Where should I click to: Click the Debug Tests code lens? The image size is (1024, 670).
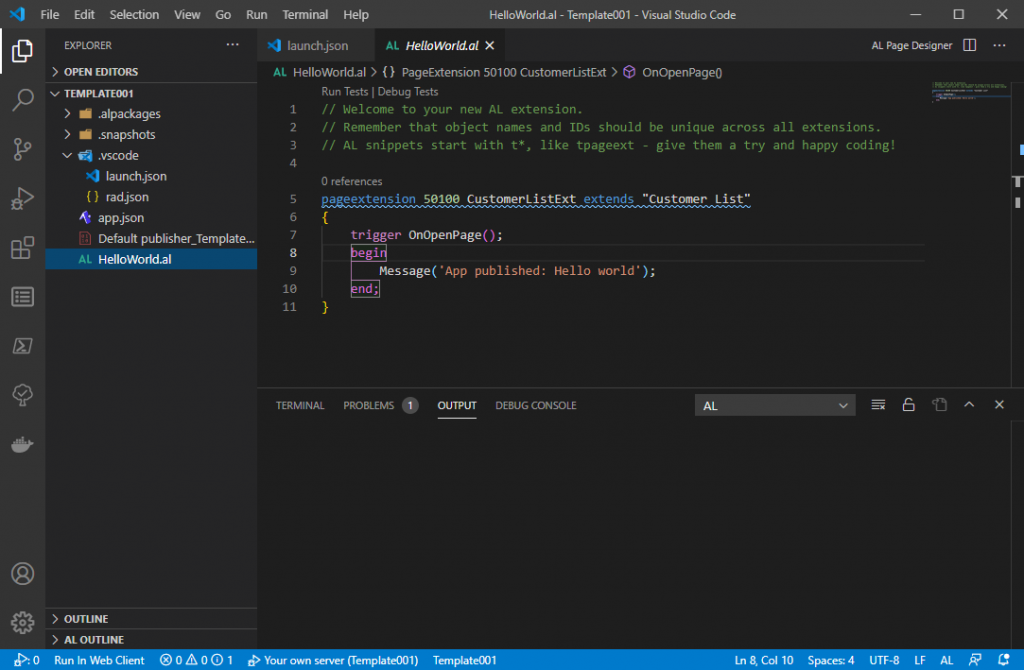tap(408, 92)
